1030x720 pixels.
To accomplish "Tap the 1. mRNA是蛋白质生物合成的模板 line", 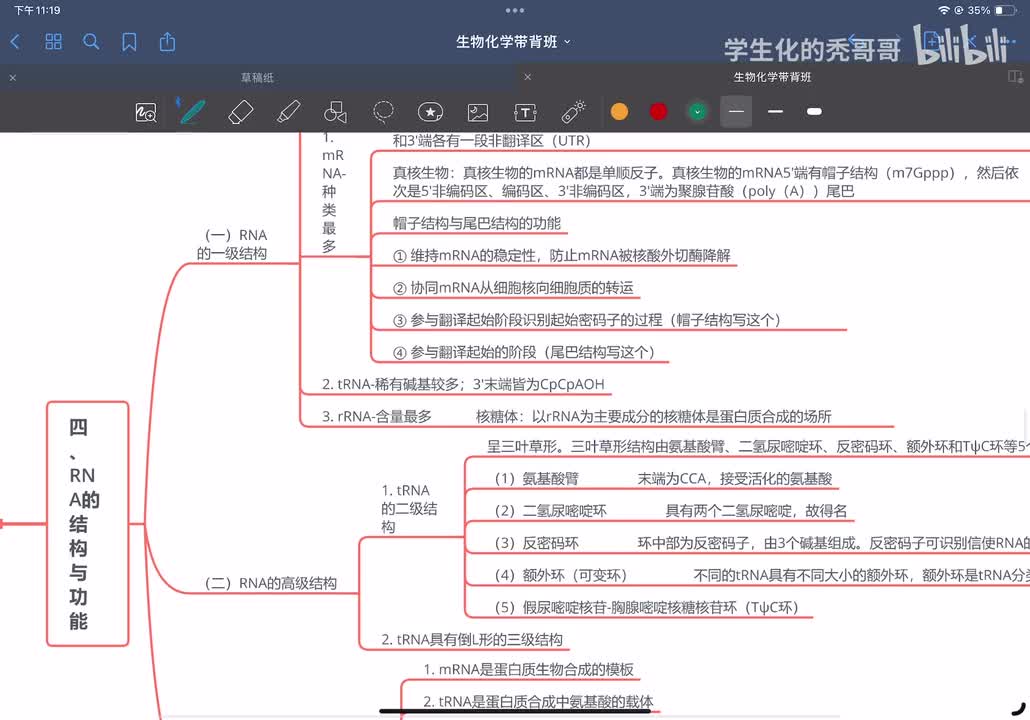I will click(x=529, y=669).
